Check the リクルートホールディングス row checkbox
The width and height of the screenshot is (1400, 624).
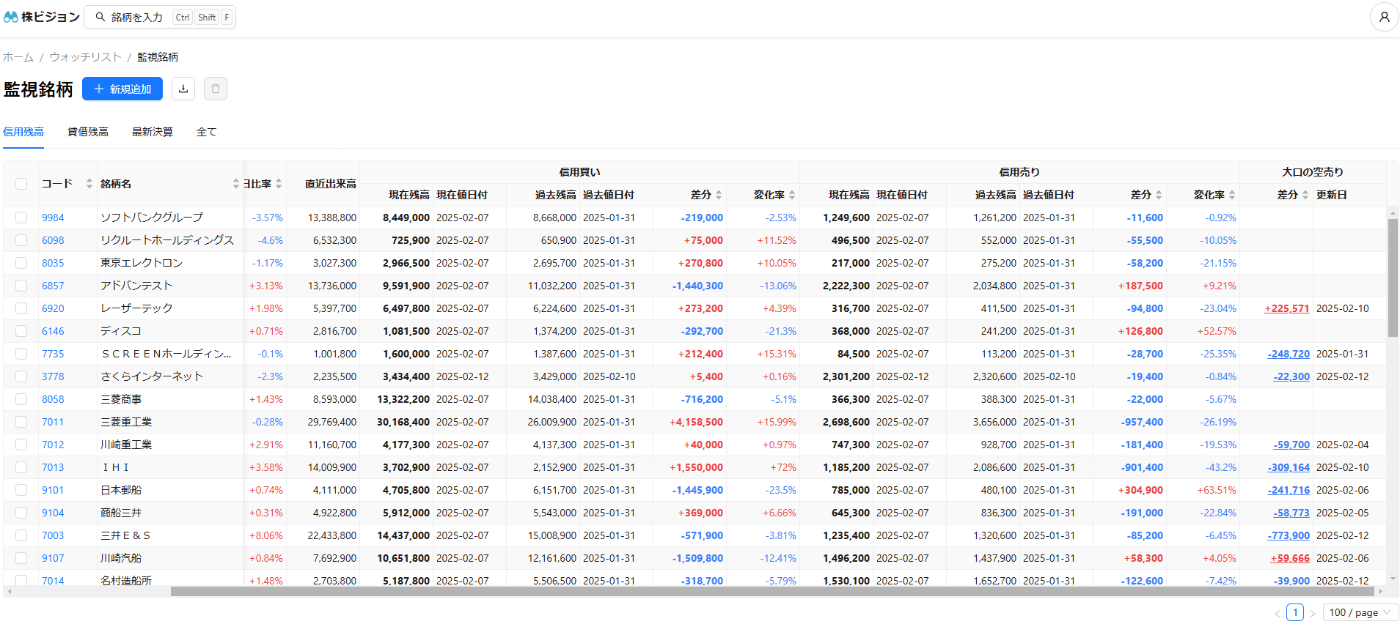click(21, 240)
